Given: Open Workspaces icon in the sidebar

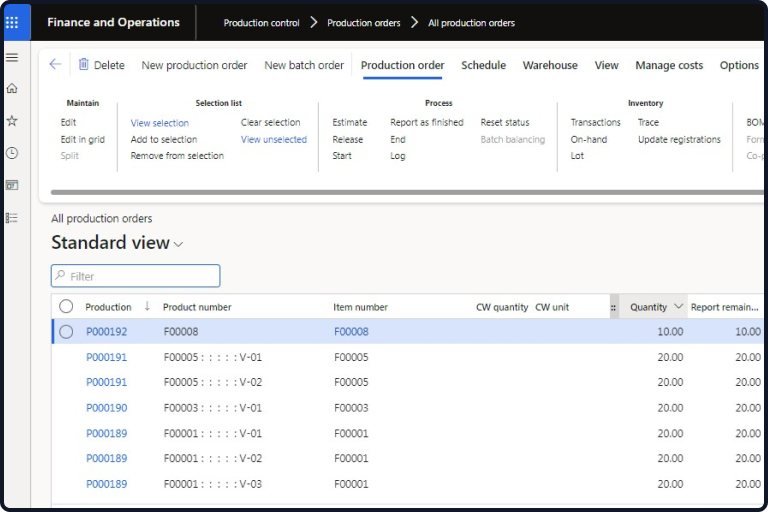Looking at the screenshot, I should (x=12, y=185).
